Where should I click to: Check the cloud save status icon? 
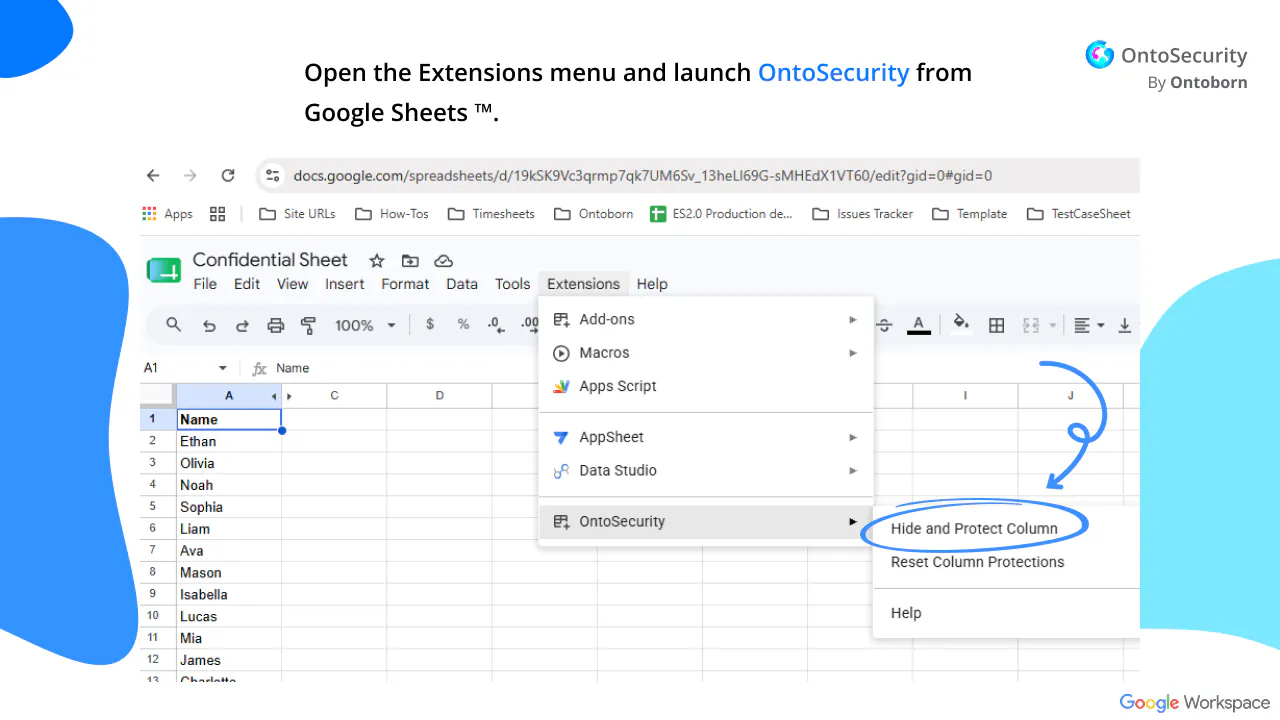(x=443, y=261)
